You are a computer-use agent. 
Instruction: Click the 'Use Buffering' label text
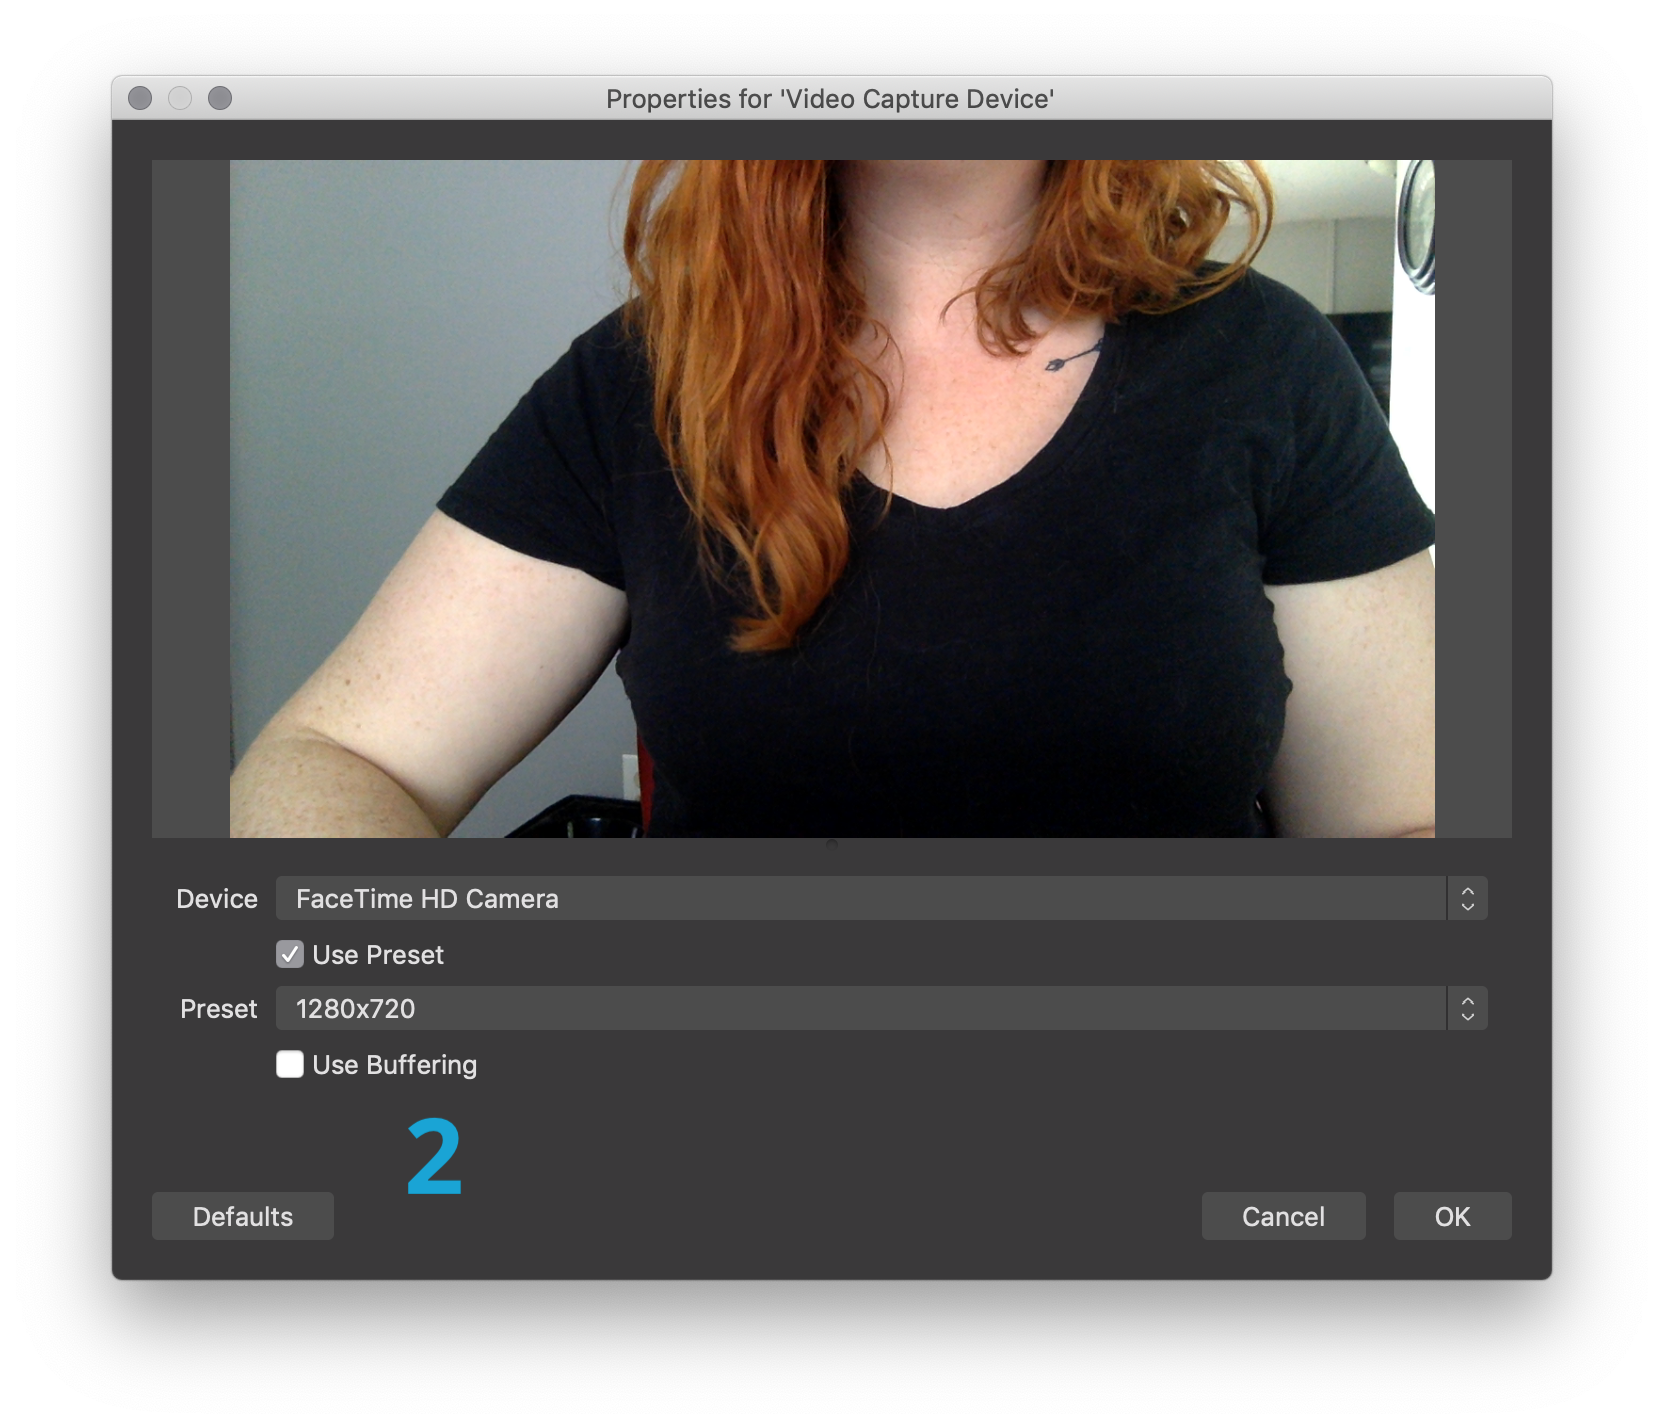394,1065
